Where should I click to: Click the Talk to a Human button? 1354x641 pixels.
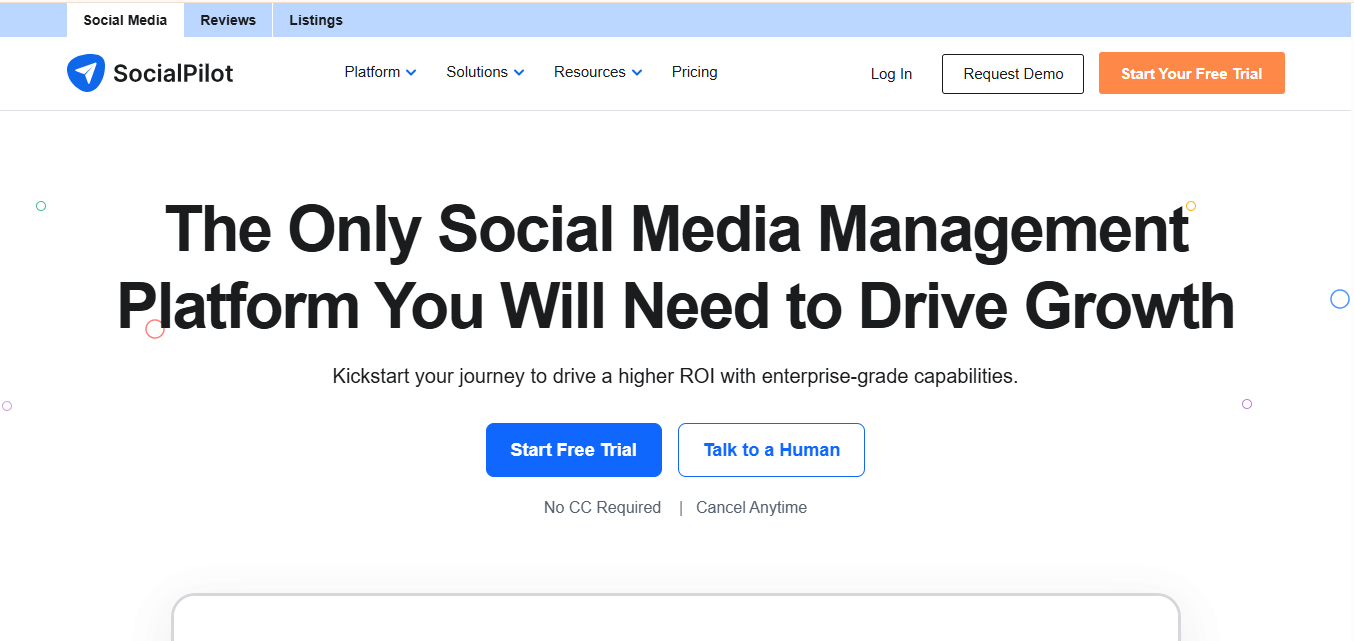(x=771, y=450)
